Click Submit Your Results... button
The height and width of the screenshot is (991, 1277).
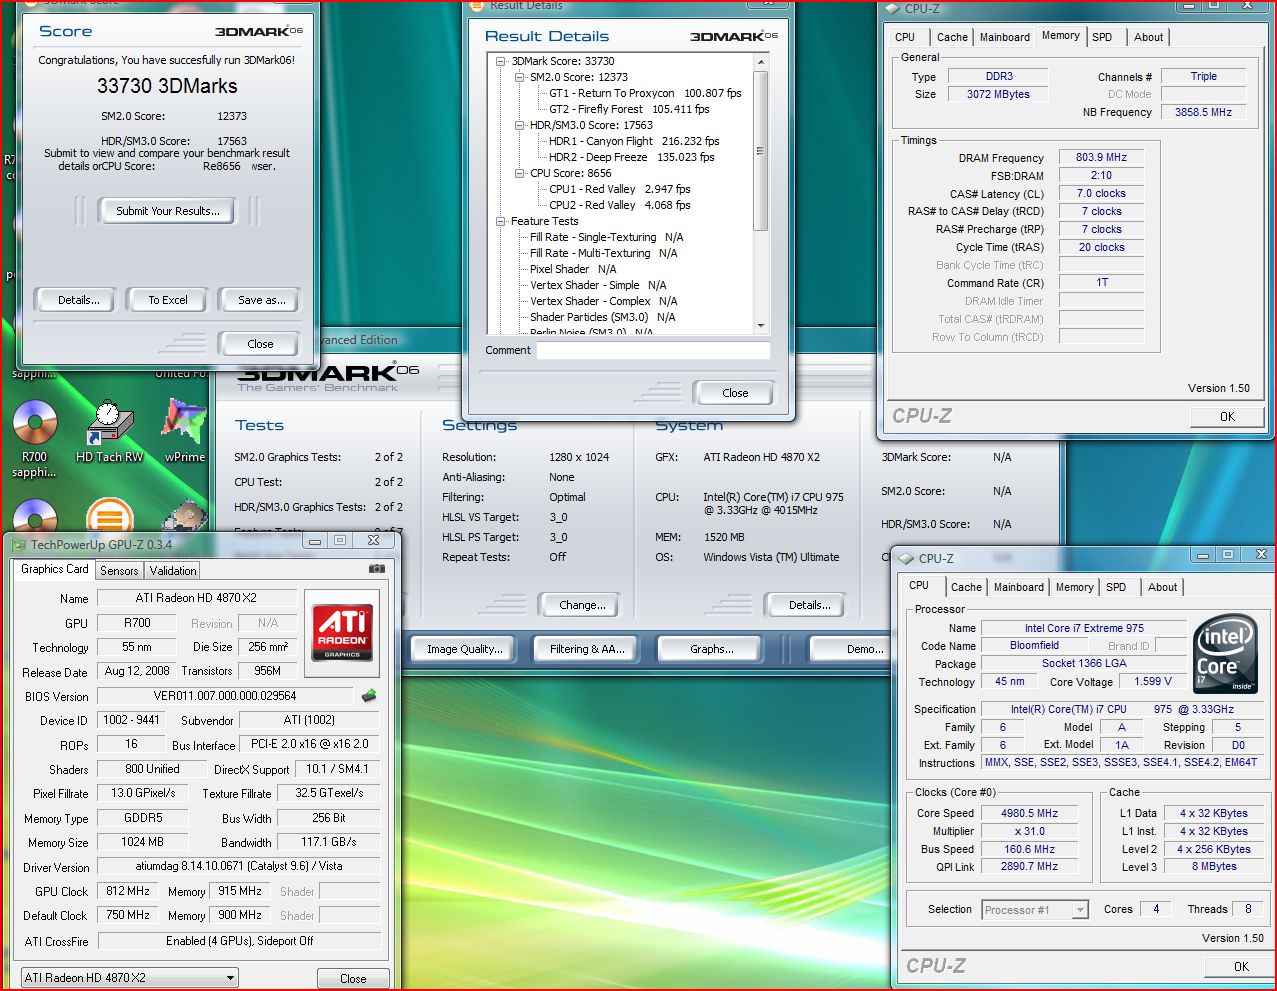click(168, 211)
